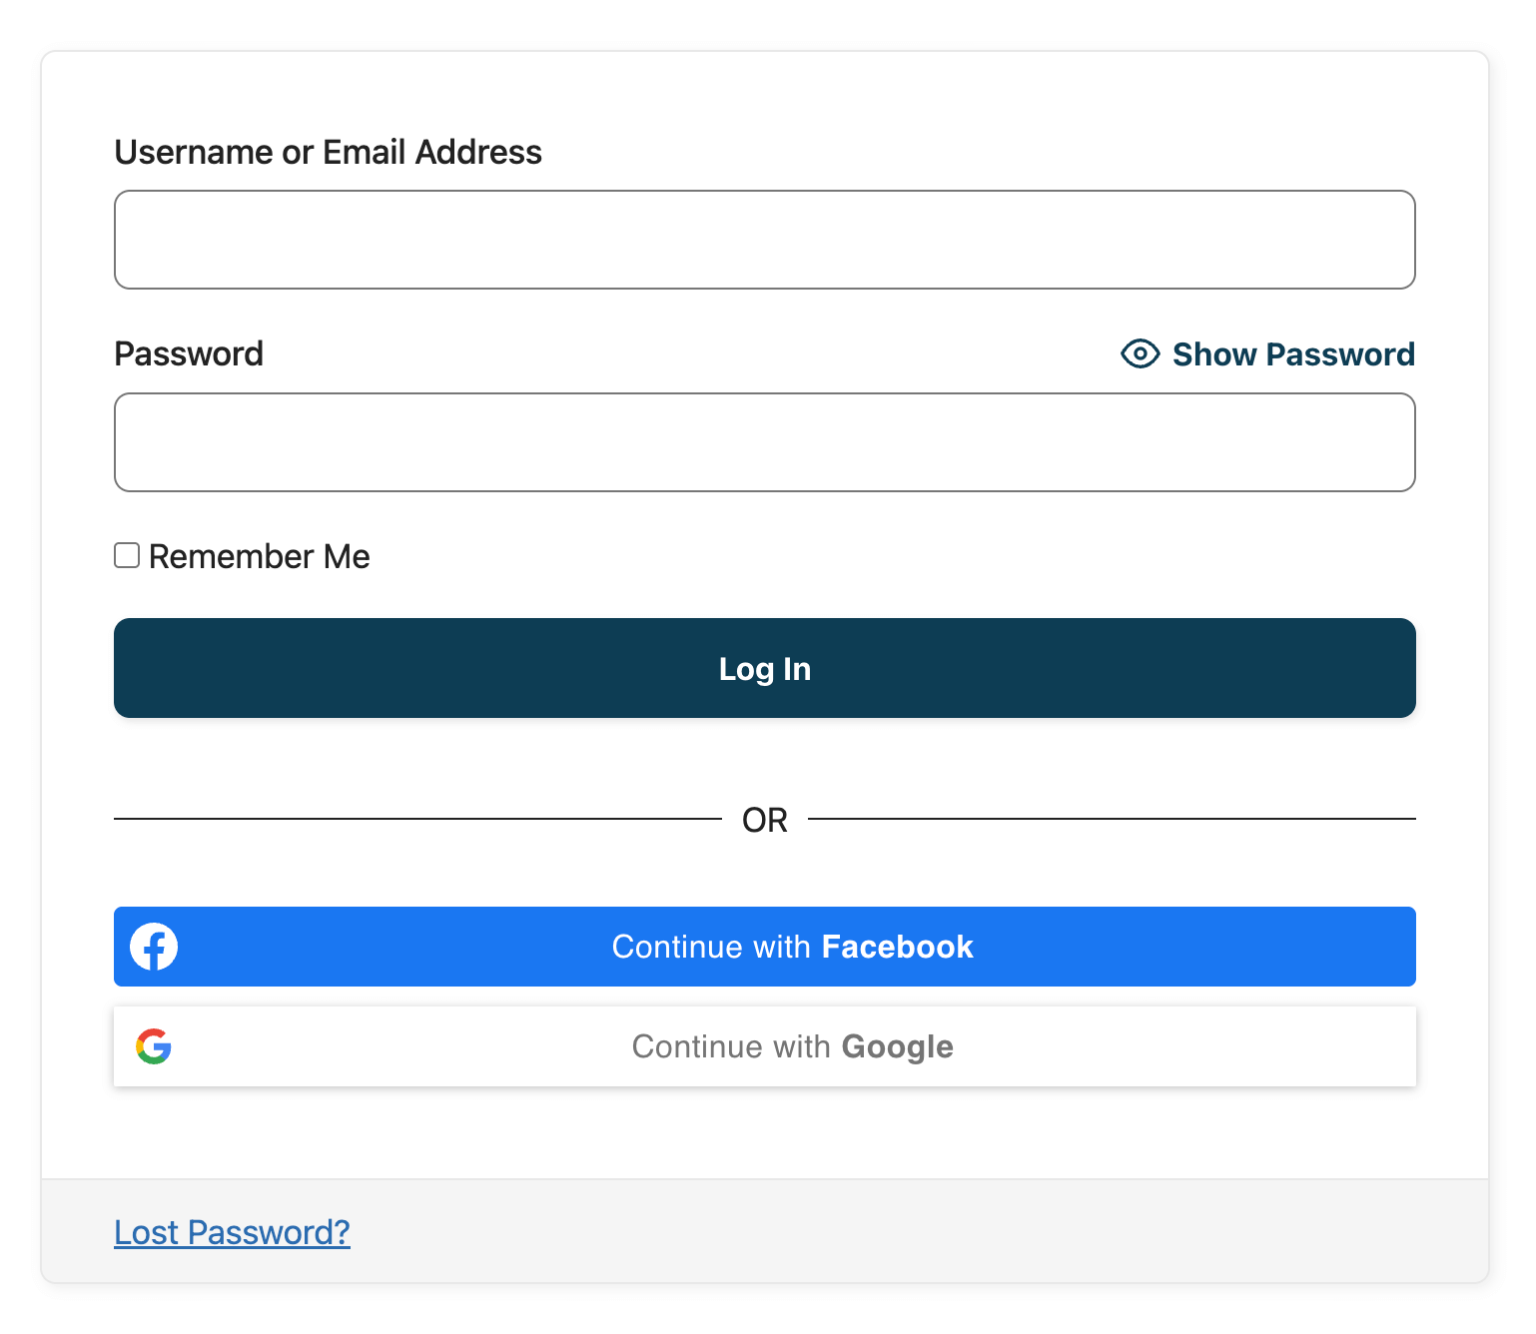Open the Lost Password link
The image size is (1536, 1334).
(x=231, y=1232)
